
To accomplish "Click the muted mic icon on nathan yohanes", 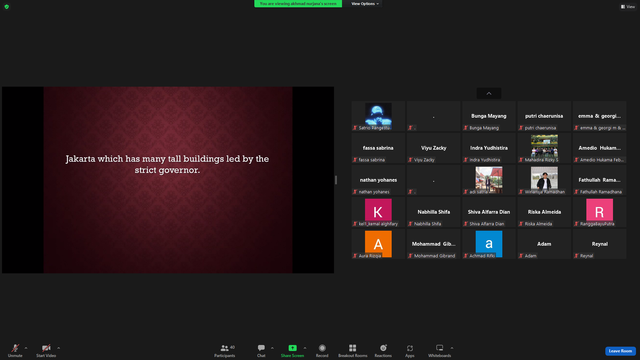I will tap(355, 192).
